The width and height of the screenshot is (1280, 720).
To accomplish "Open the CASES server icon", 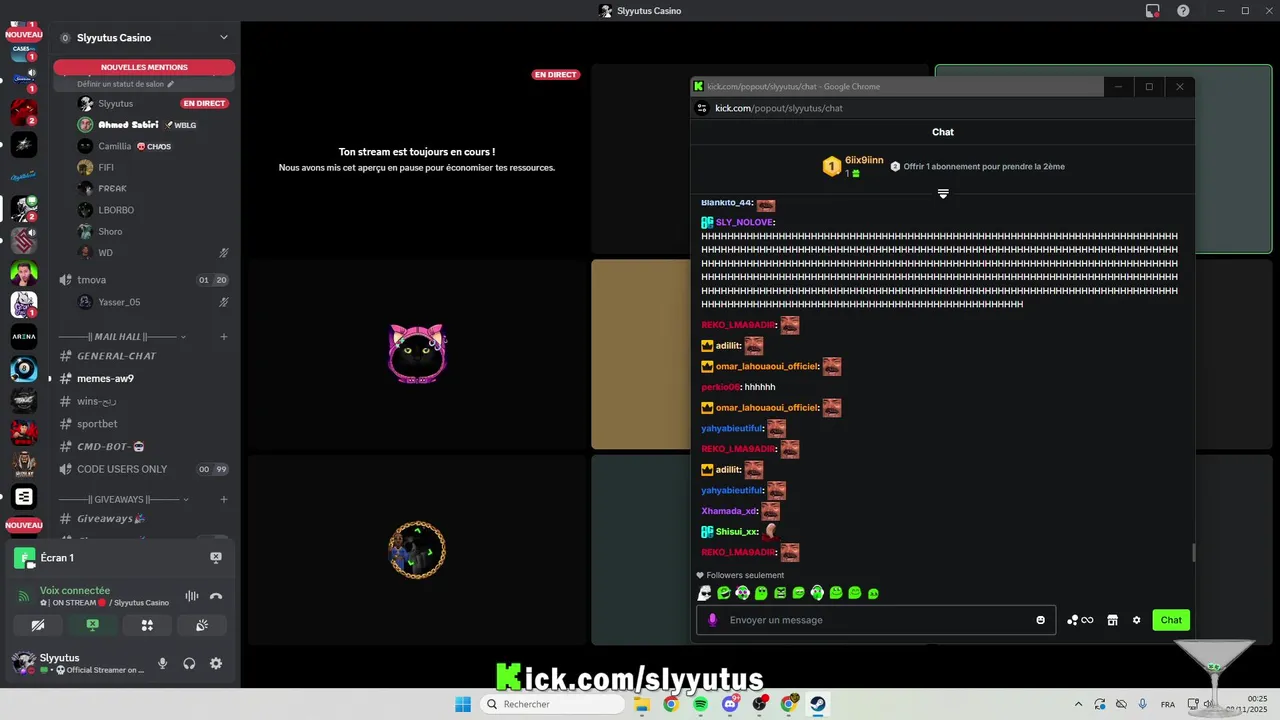I will pyautogui.click(x=22, y=52).
